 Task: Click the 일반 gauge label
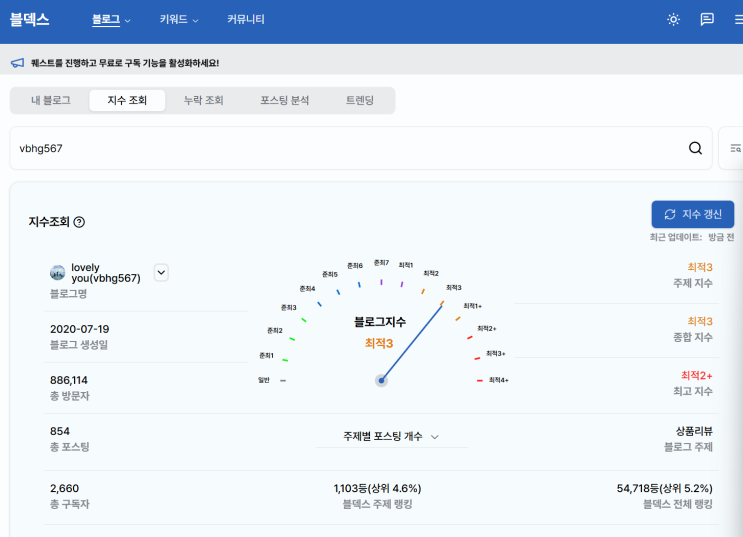coord(263,380)
